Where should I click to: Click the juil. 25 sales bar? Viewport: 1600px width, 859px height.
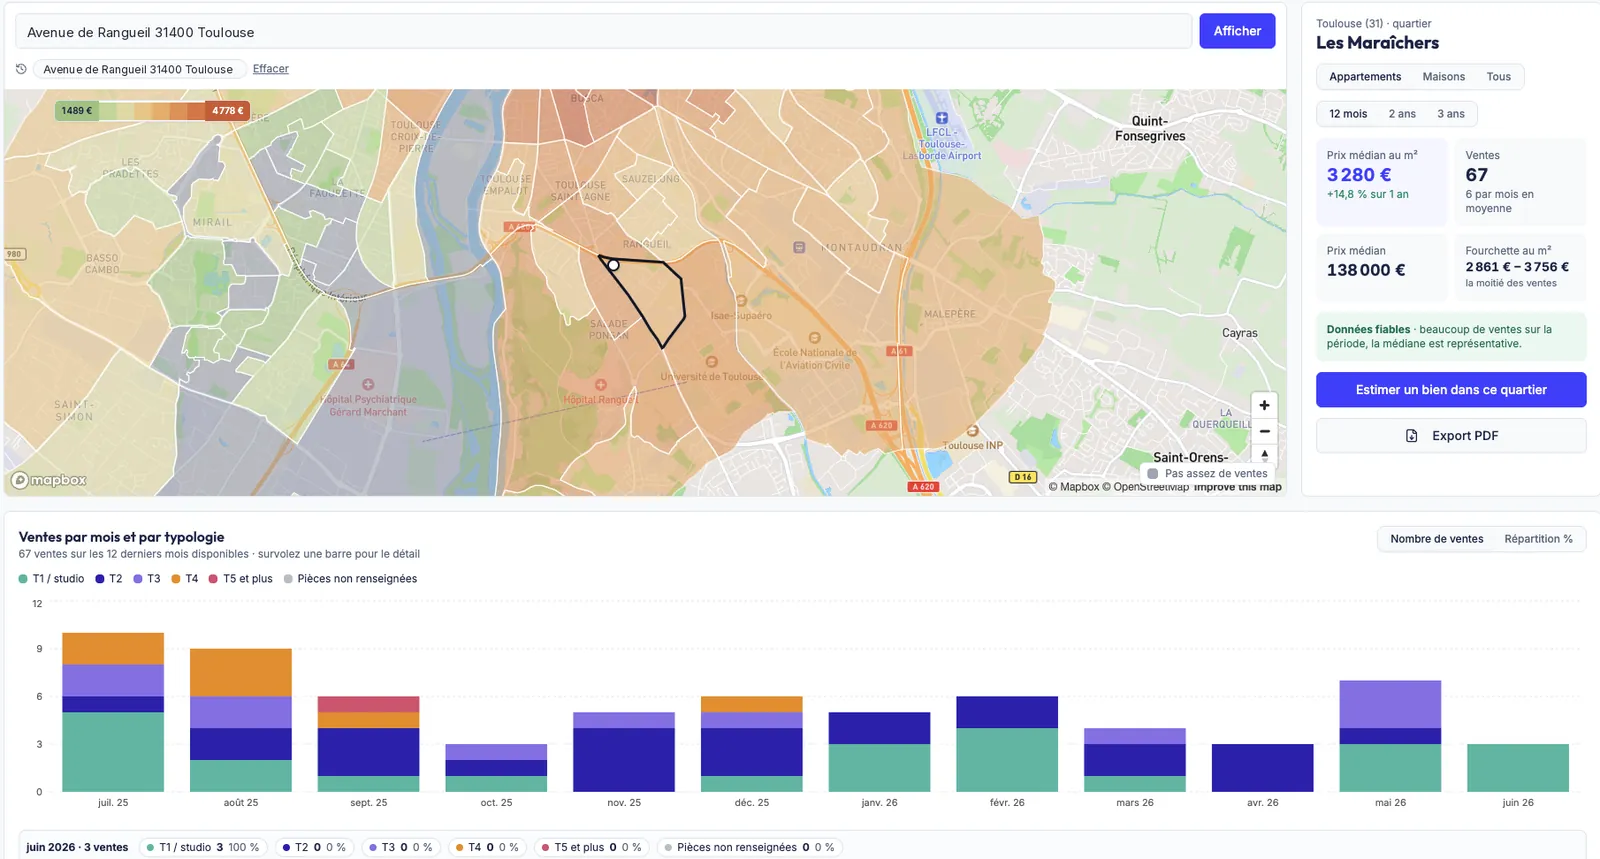pyautogui.click(x=113, y=712)
